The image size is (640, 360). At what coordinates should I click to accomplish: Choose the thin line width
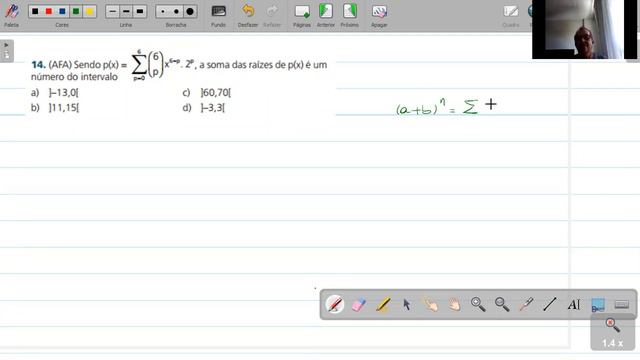(x=112, y=11)
